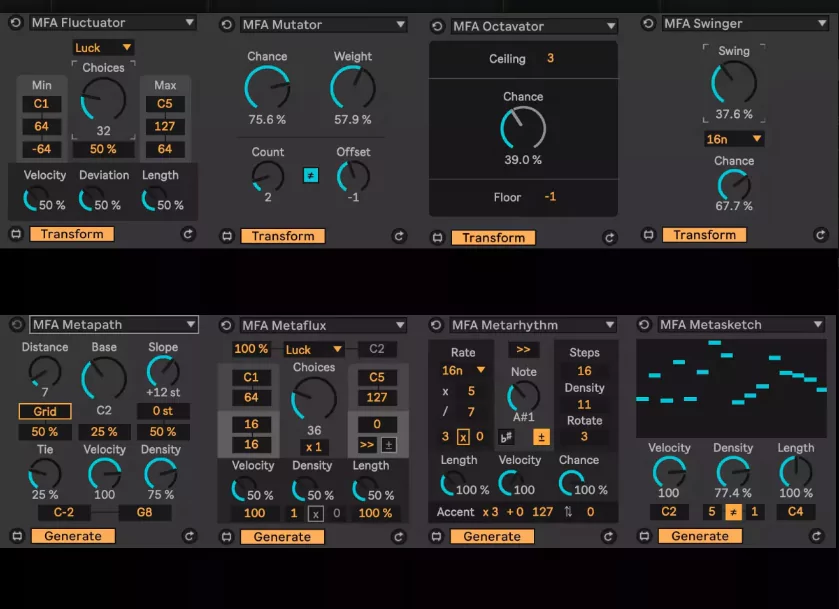Open the MFA Swinger preset dropdown
The image size is (839, 609).
[745, 24]
